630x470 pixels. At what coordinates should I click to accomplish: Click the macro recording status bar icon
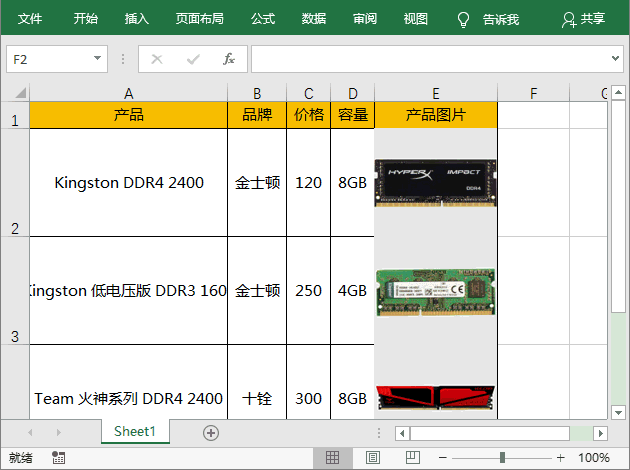point(58,458)
